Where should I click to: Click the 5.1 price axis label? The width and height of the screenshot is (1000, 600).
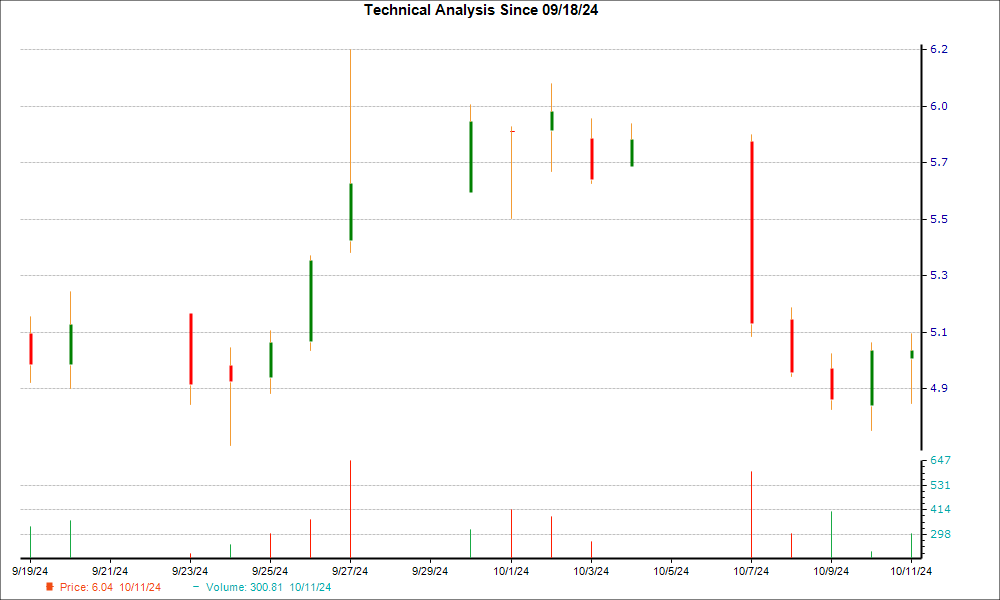[x=939, y=332]
